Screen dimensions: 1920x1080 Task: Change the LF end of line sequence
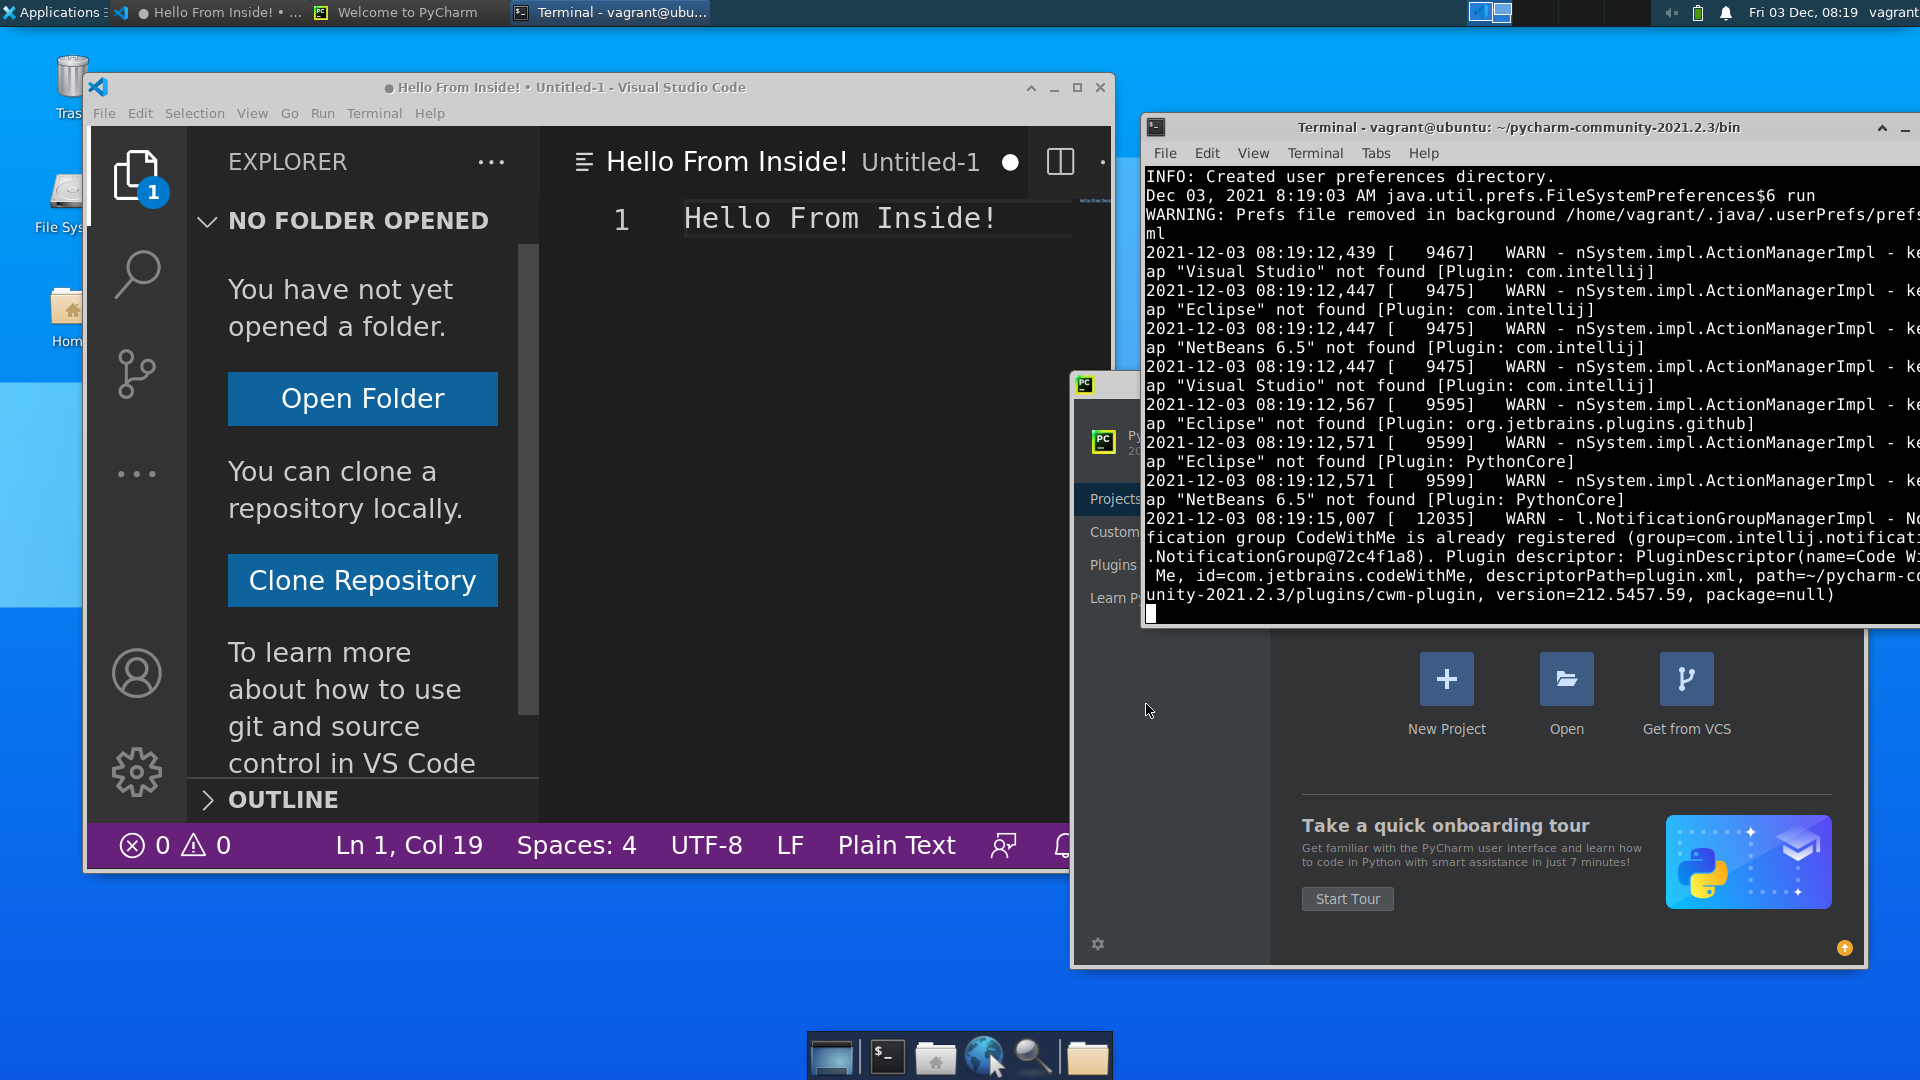(x=790, y=846)
